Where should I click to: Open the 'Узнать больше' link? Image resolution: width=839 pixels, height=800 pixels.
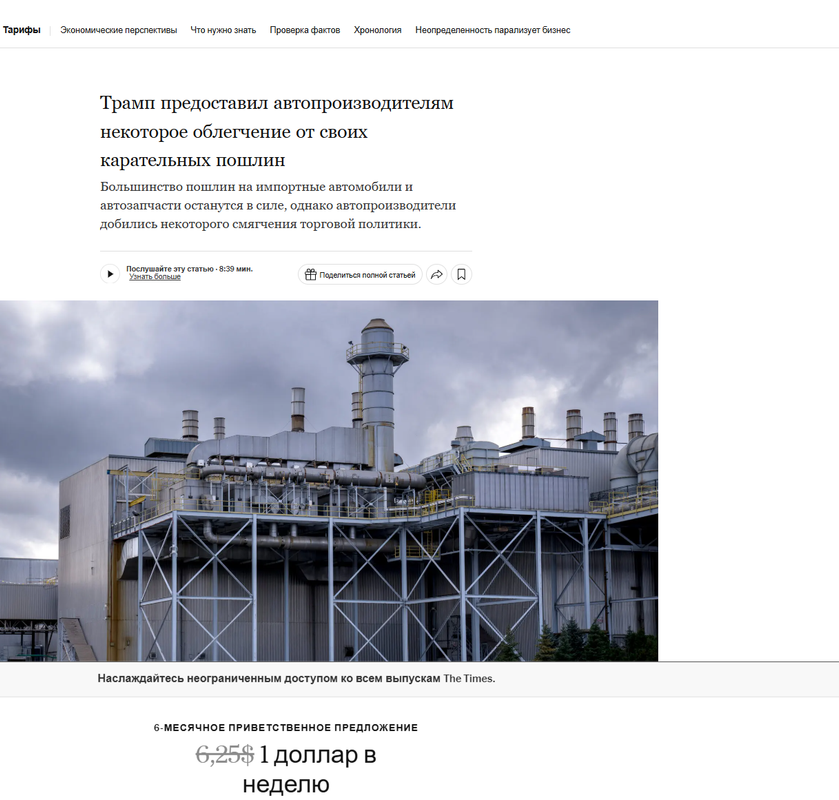click(x=155, y=277)
